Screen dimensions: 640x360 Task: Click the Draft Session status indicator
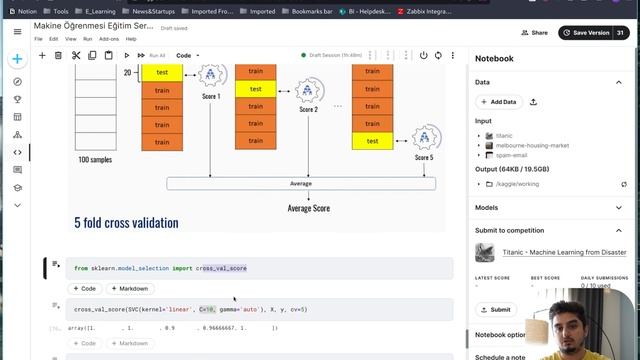pyautogui.click(x=331, y=55)
